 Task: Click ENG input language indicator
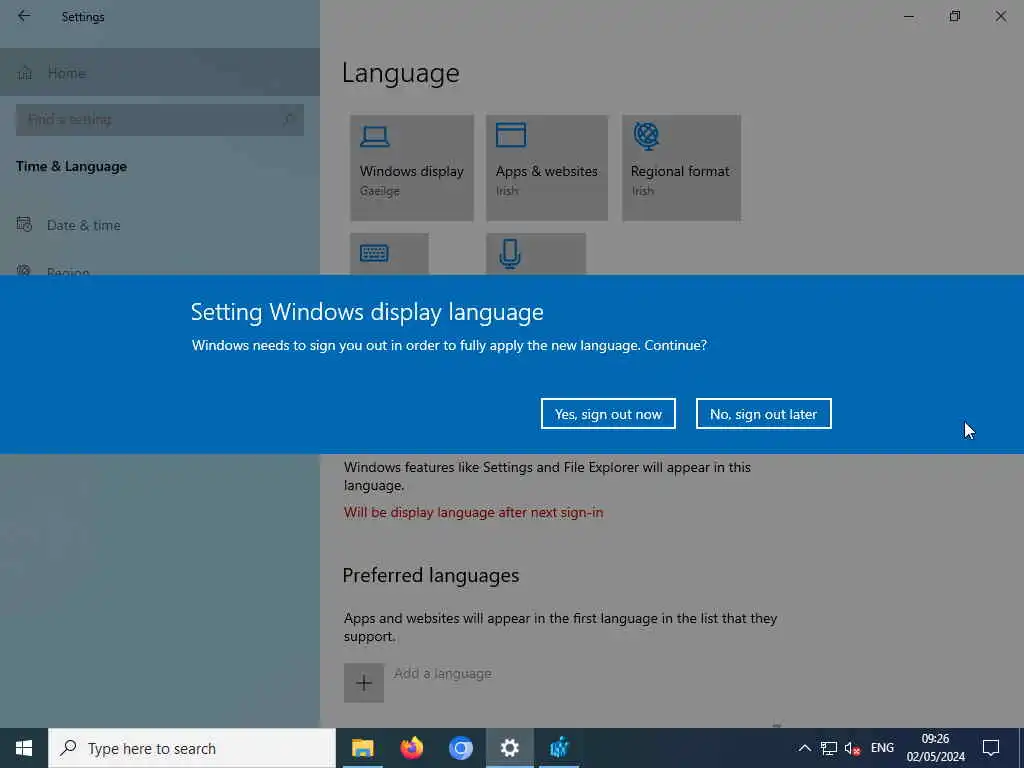(x=882, y=748)
